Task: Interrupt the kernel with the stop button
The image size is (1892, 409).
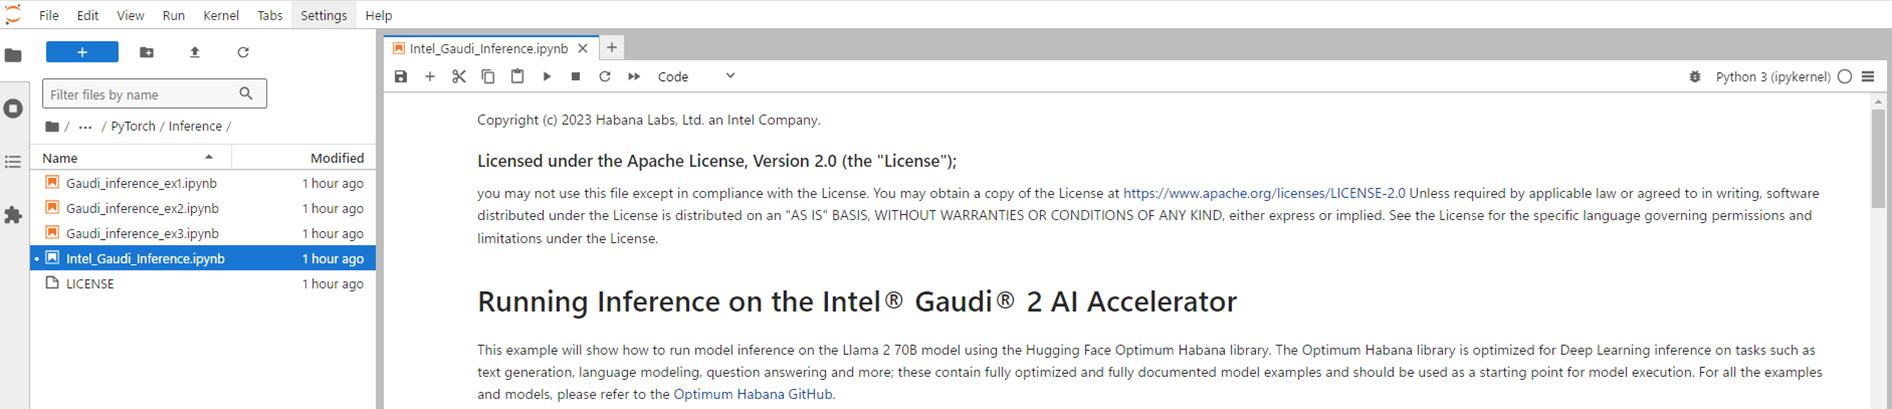Action: pyautogui.click(x=576, y=76)
